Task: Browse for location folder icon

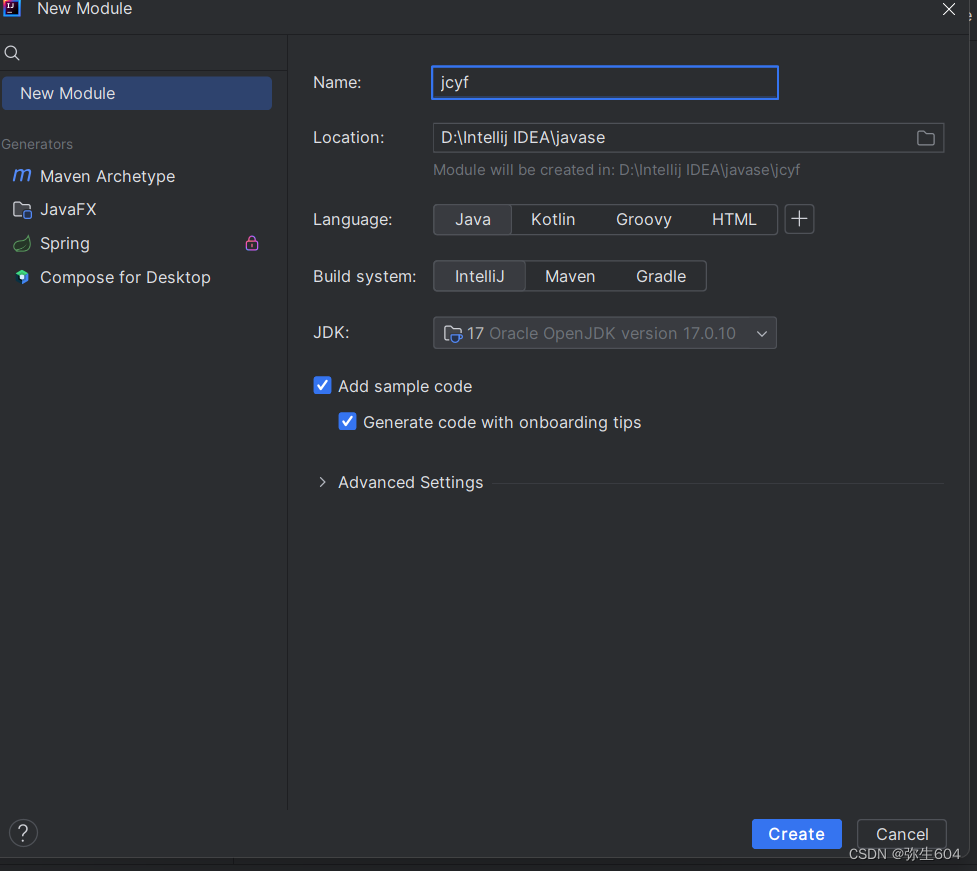Action: [x=925, y=138]
